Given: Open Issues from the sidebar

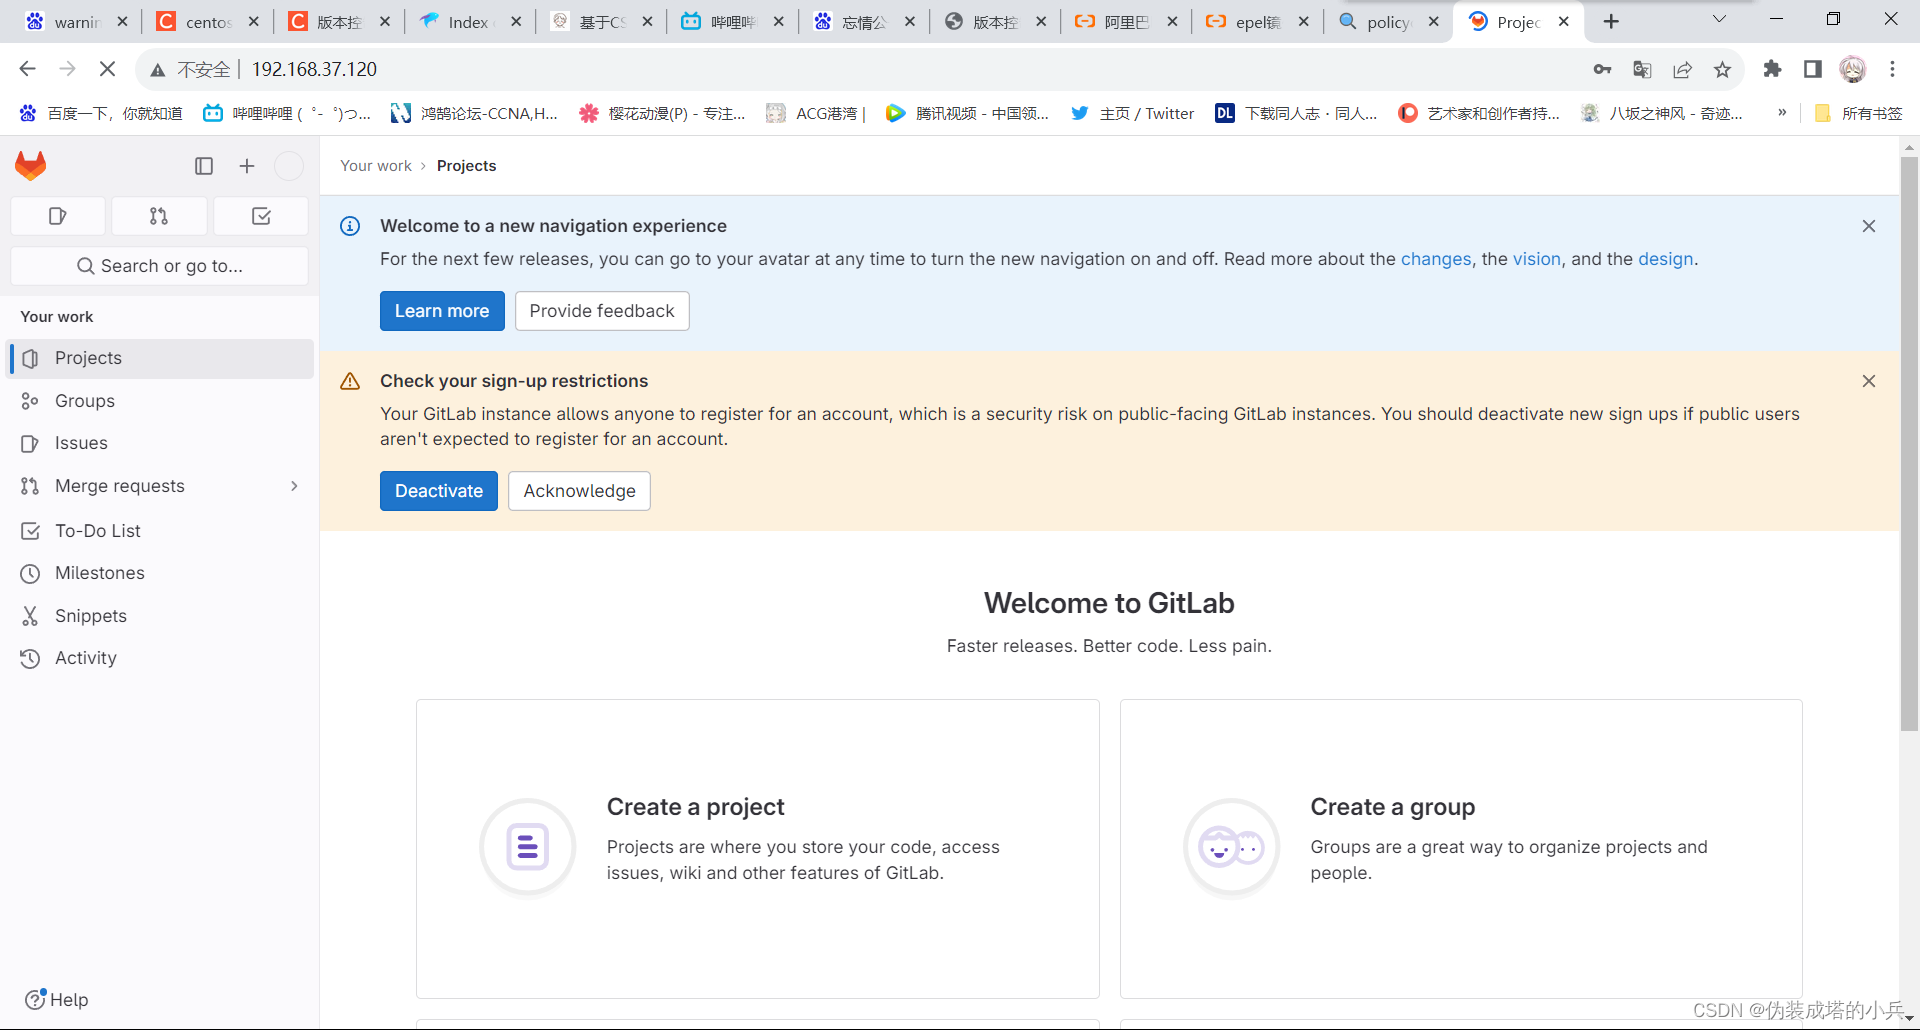Looking at the screenshot, I should [161, 443].
